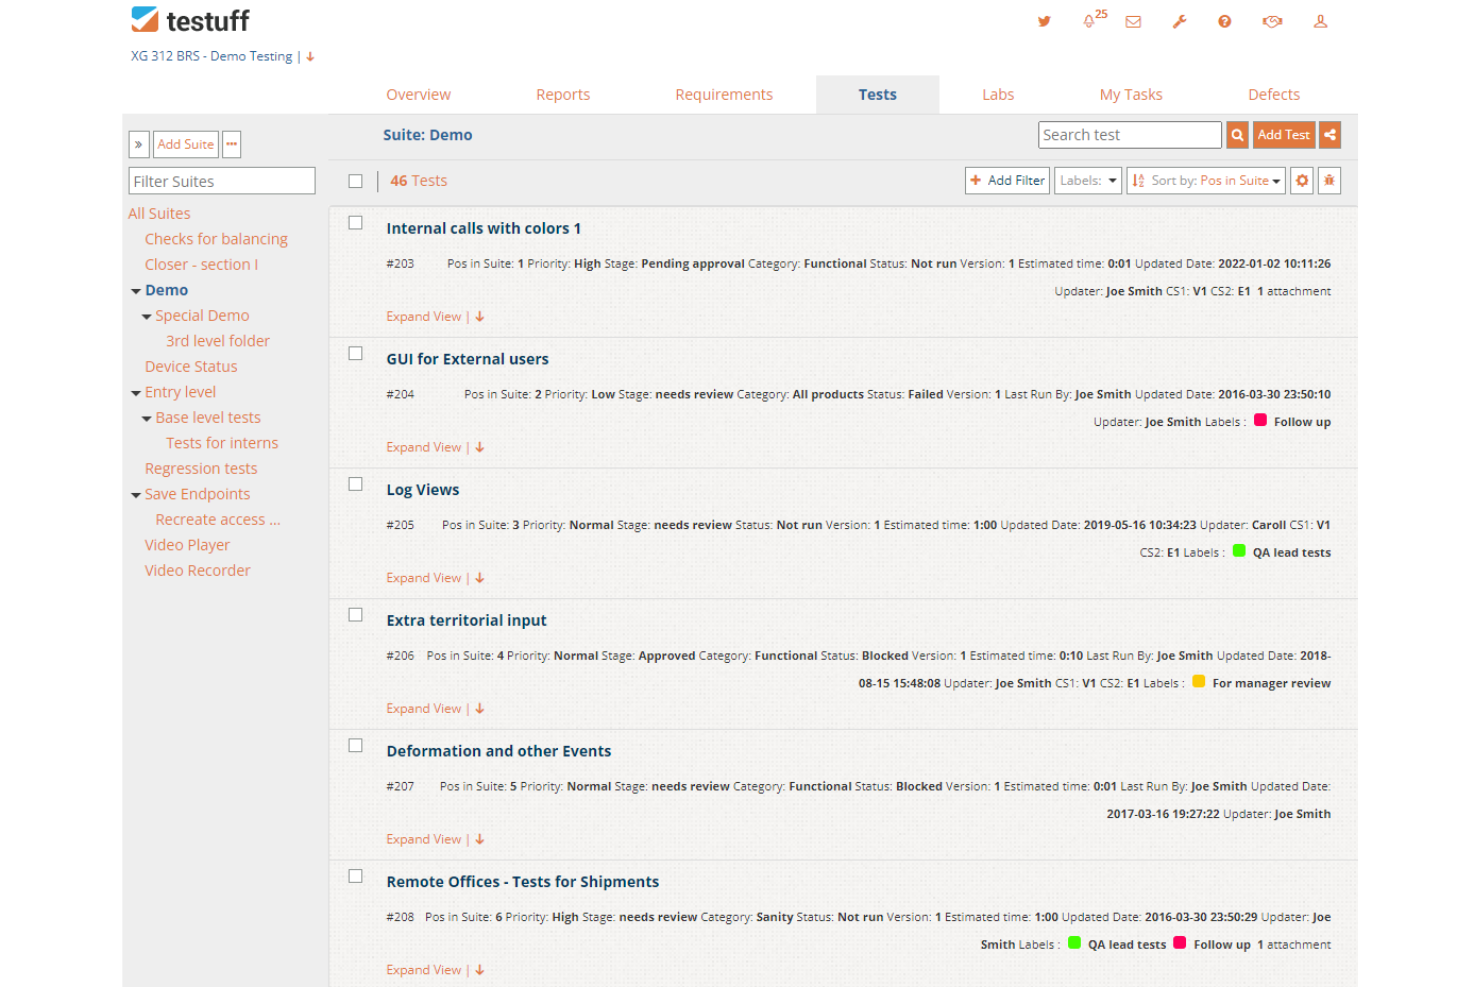Collapse the Demo suite in the tree
The image size is (1480, 987).
coord(136,290)
